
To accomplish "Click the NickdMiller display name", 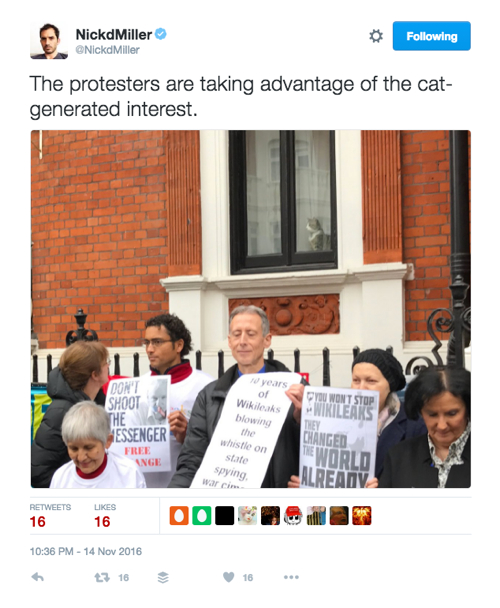I will 114,35.
